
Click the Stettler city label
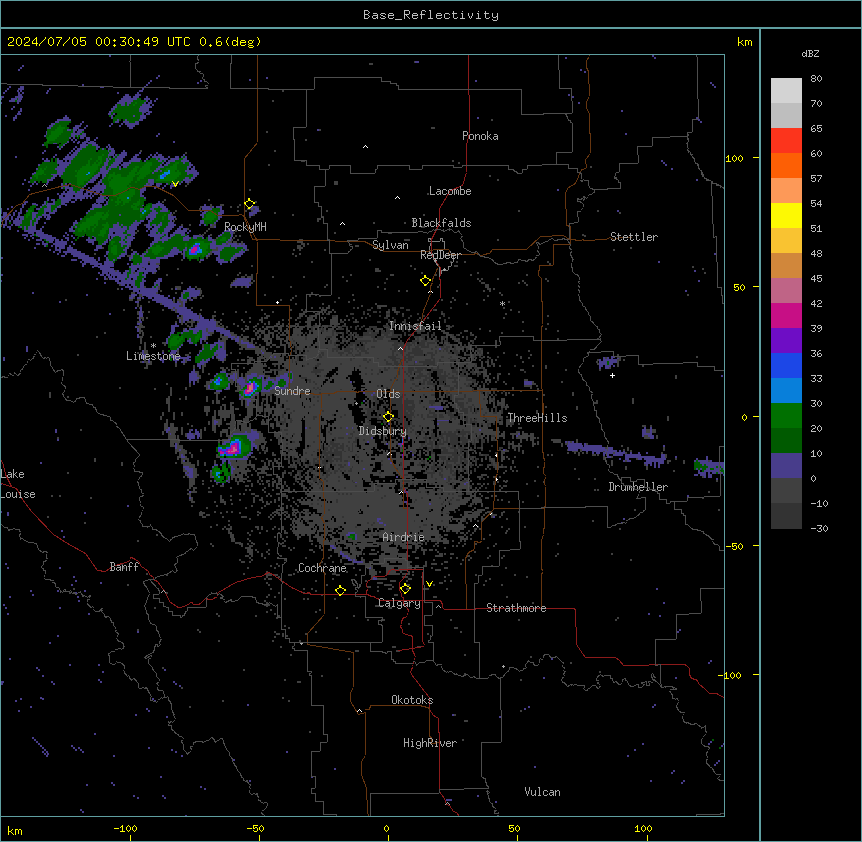coord(634,237)
